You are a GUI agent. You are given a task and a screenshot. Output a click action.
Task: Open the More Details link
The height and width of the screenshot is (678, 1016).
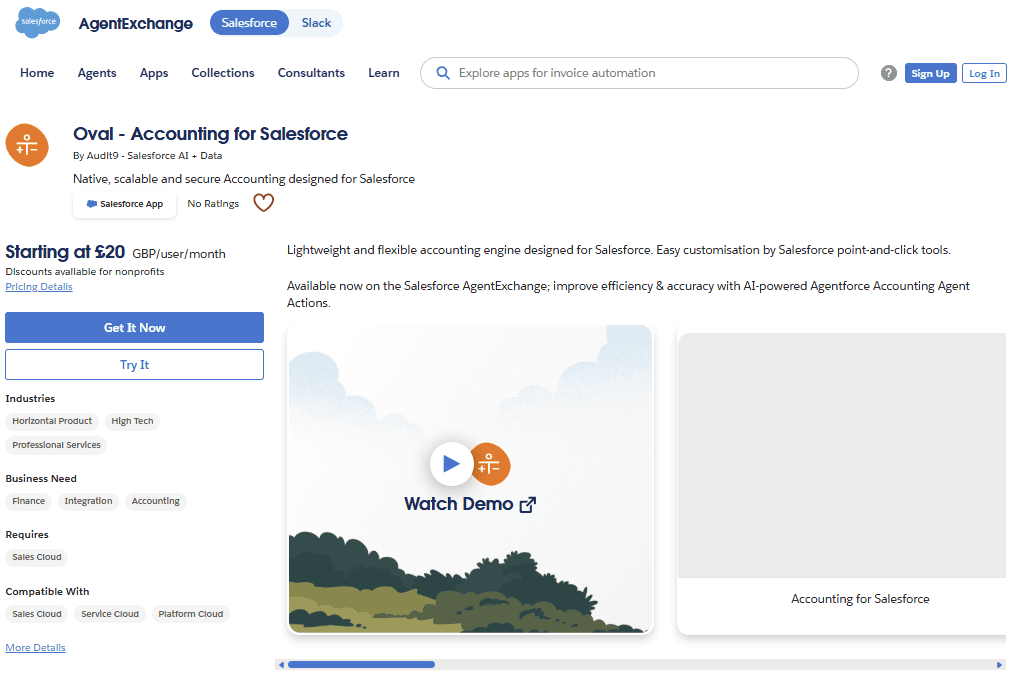pos(36,648)
